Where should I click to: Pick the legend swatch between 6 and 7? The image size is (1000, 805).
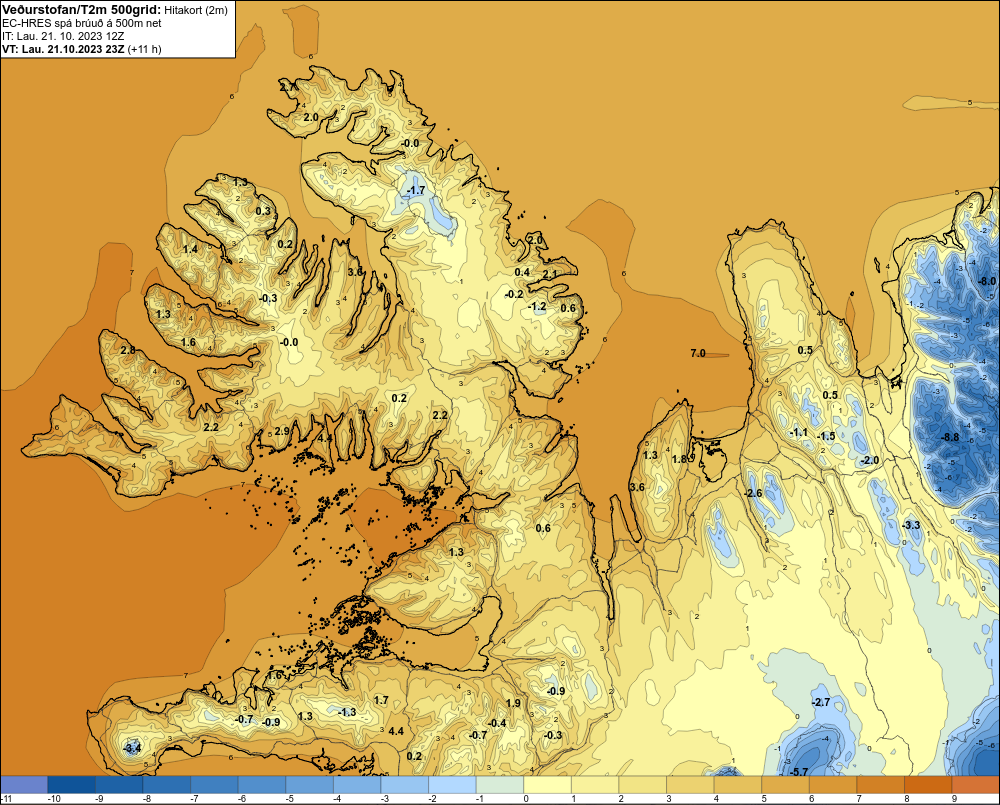point(834,785)
